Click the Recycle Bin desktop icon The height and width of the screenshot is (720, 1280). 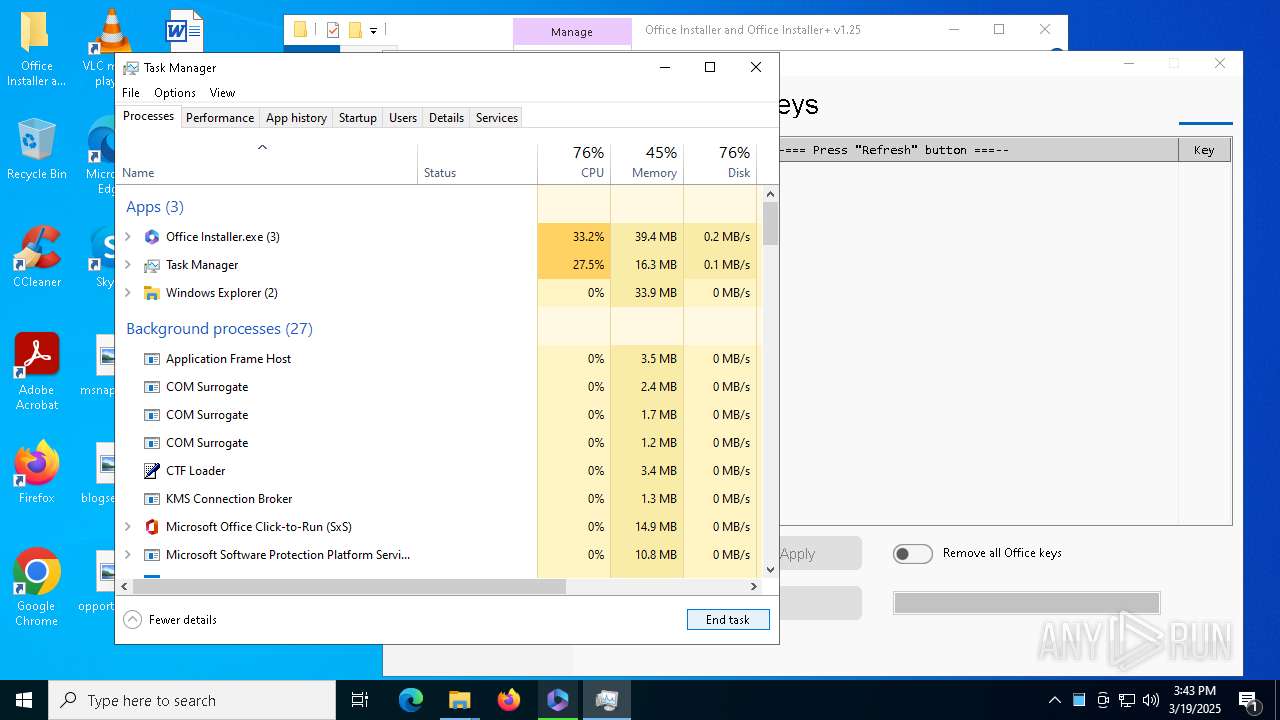[37, 150]
